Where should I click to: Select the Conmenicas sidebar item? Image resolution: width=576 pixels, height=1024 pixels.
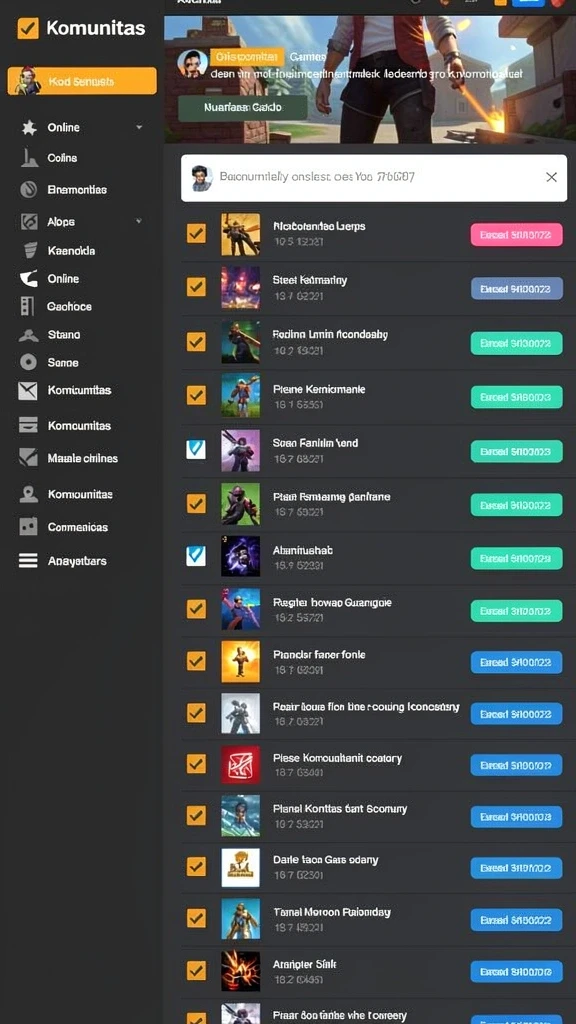[x=63, y=527]
